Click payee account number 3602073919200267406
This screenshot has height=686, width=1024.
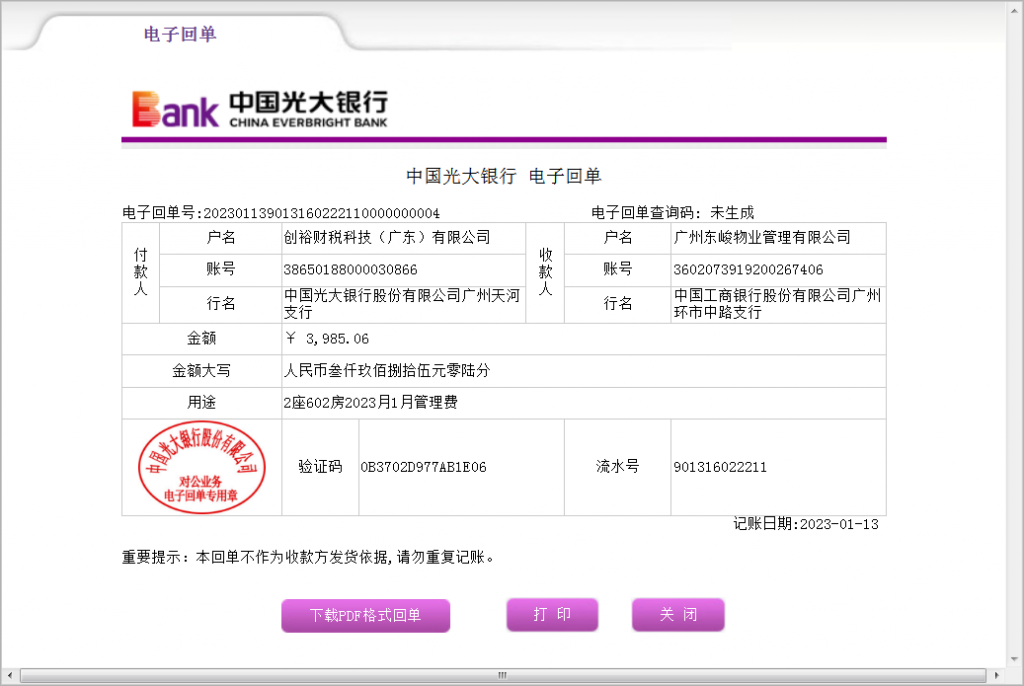(749, 270)
